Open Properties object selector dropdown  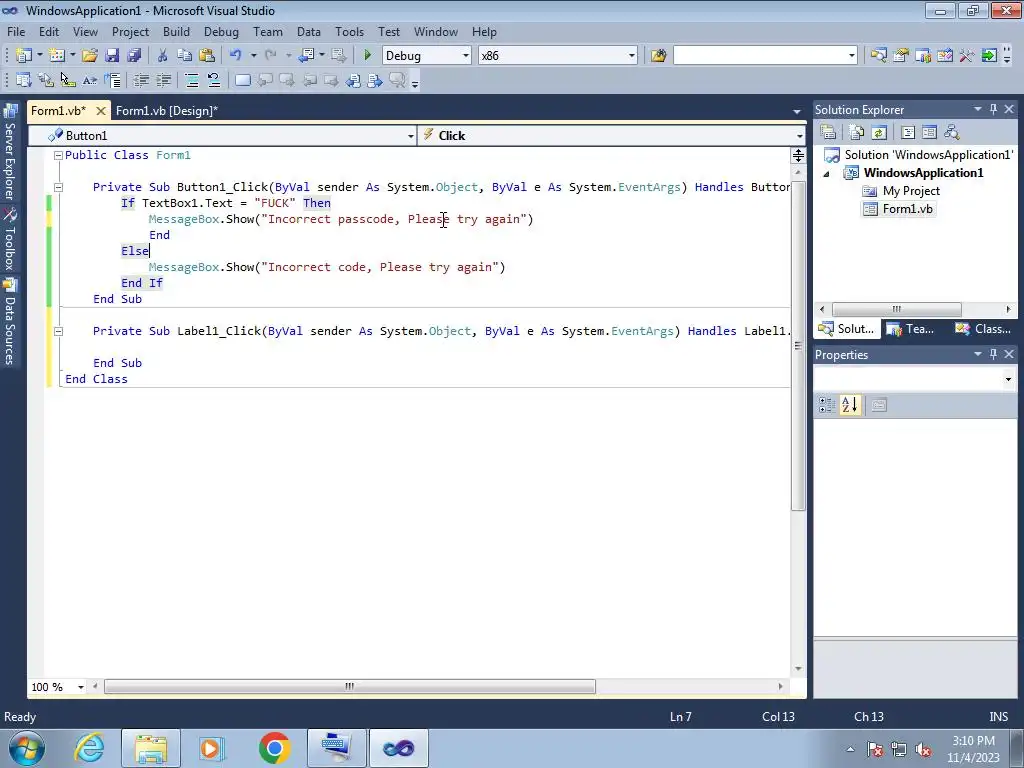point(1008,379)
